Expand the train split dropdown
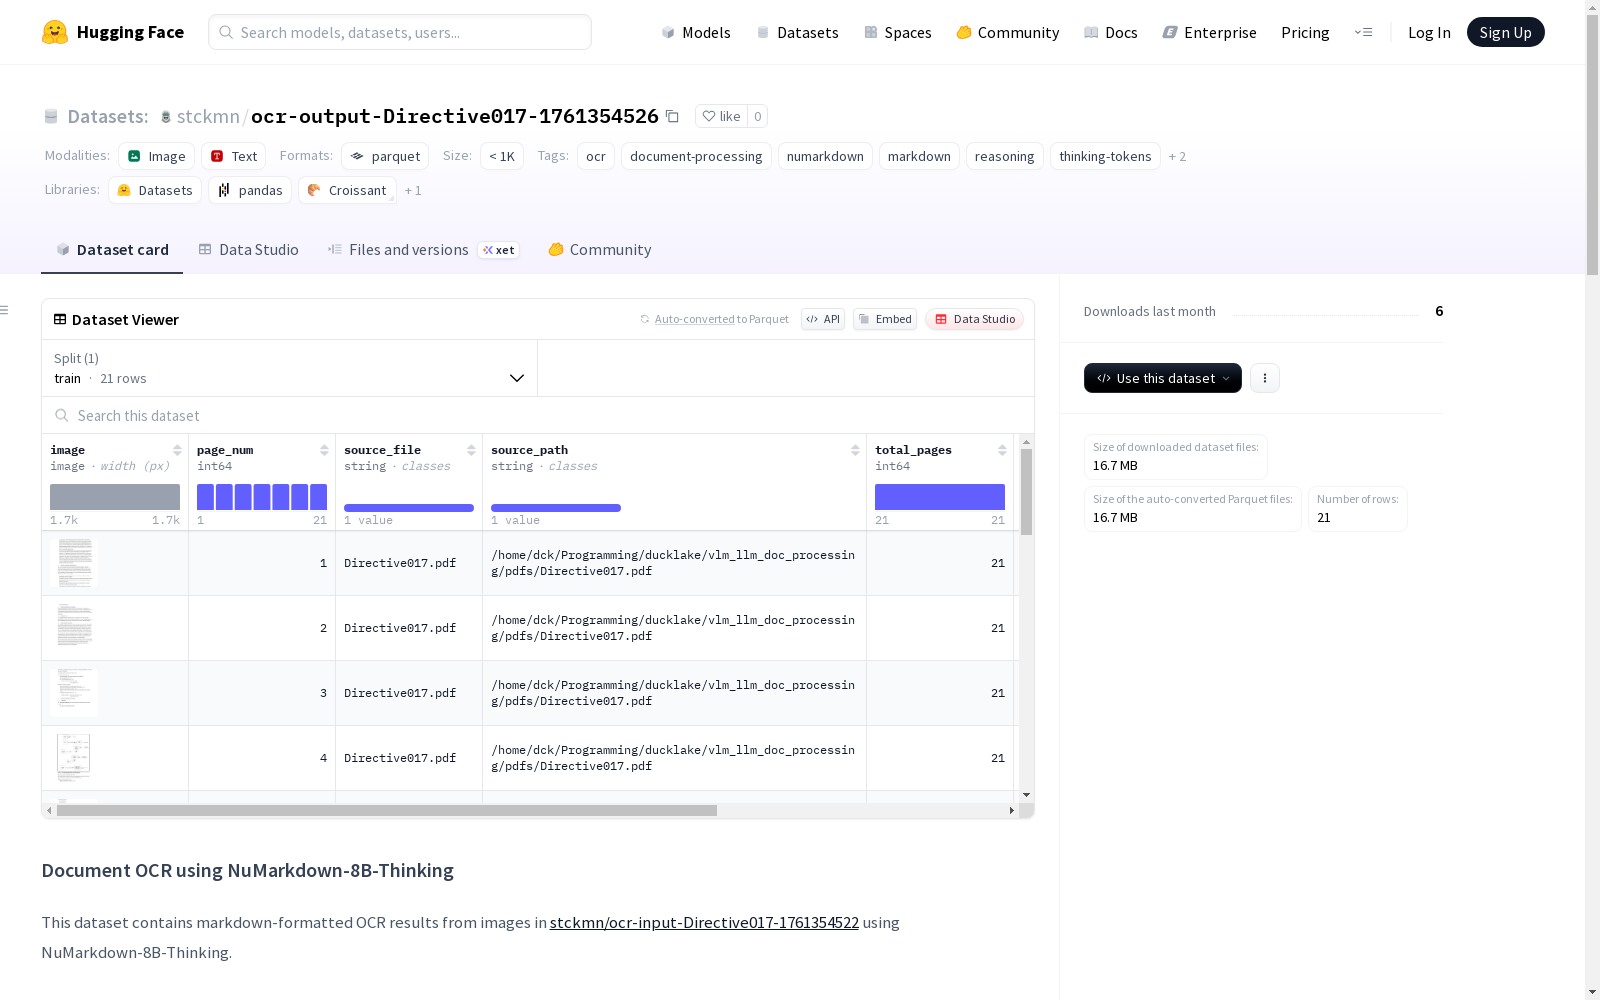Screen dimensions: 1600x1000 point(289,368)
